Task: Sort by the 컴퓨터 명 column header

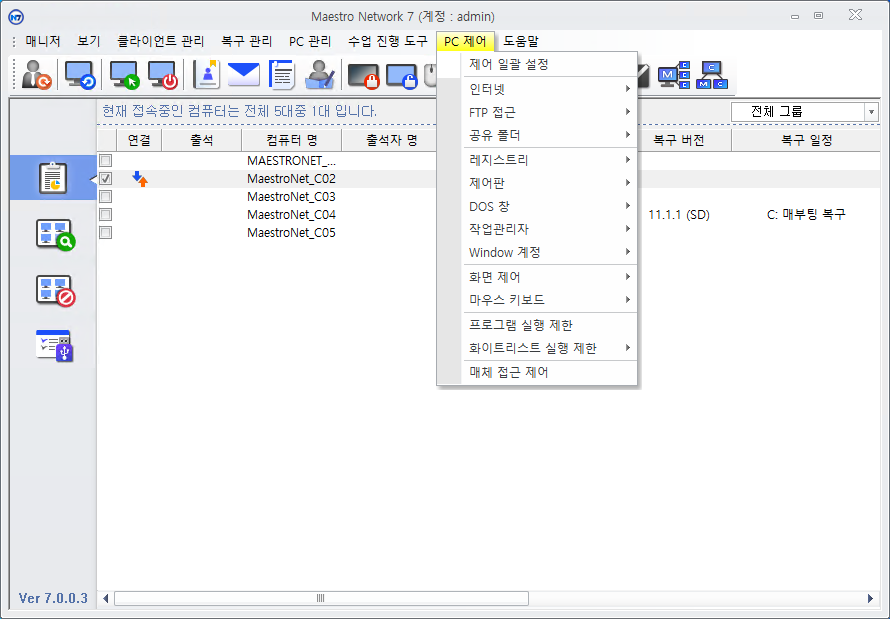Action: pyautogui.click(x=291, y=141)
